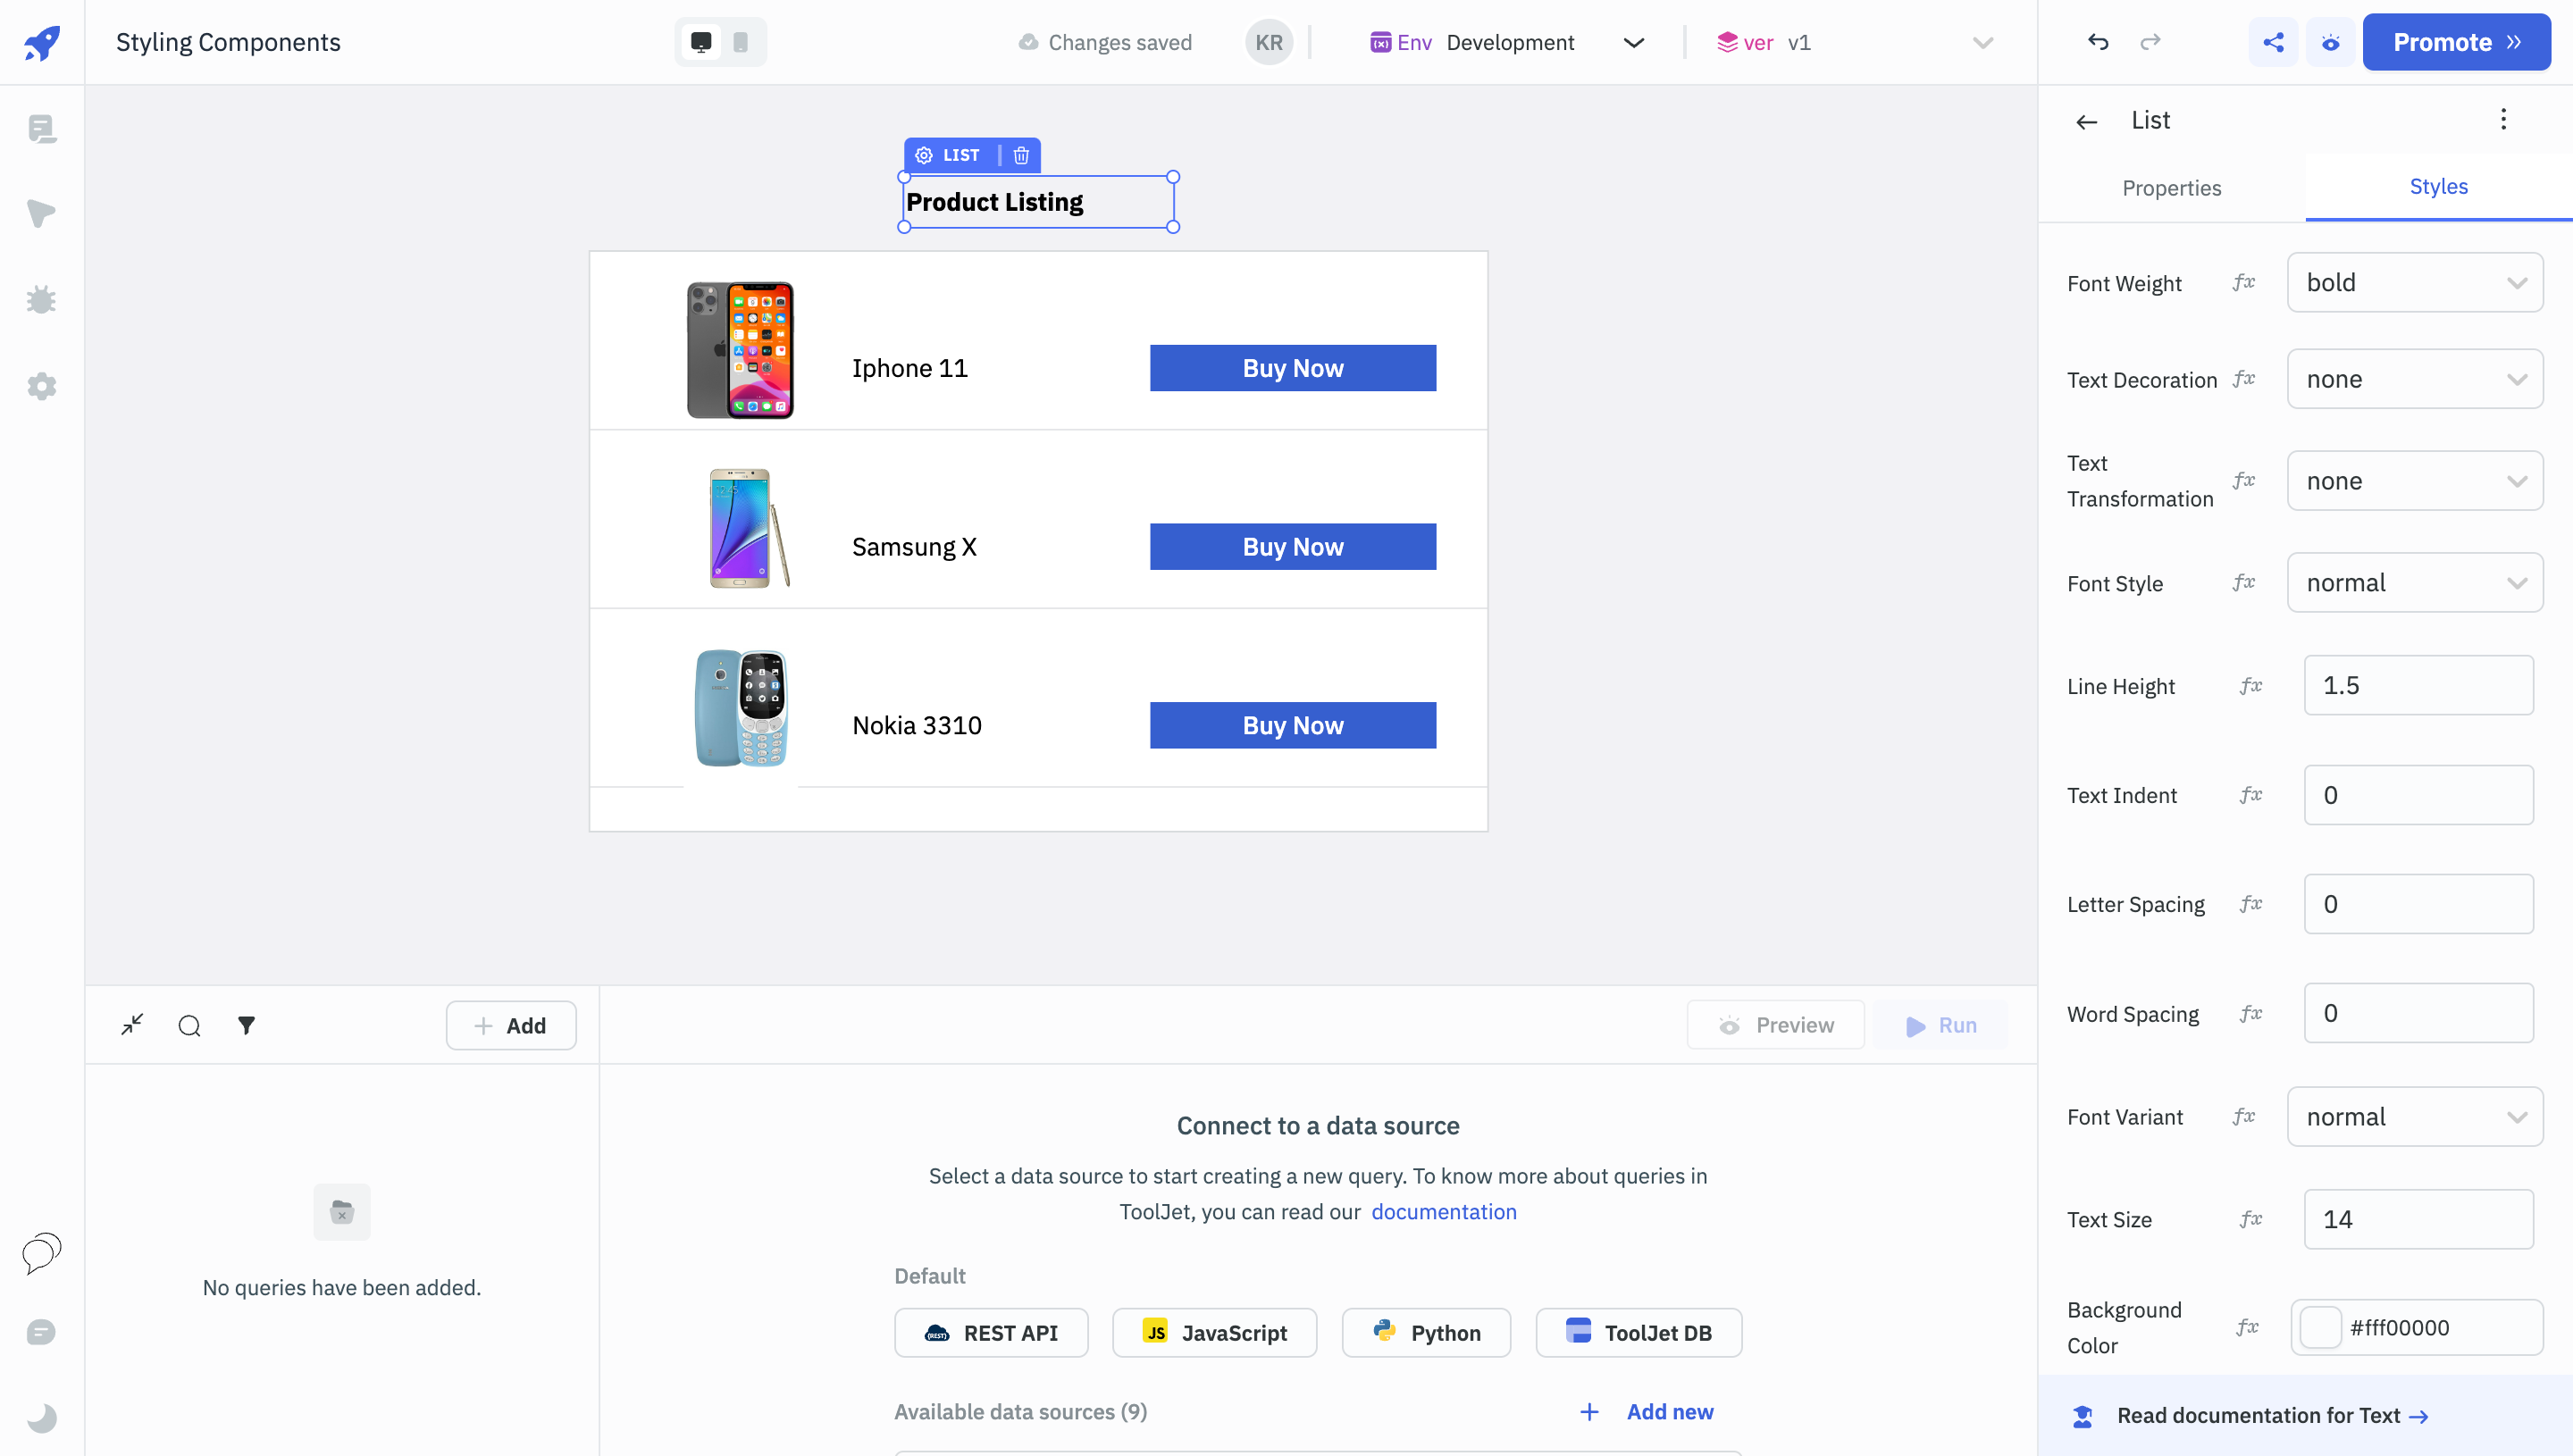Click the Promote button

(x=2456, y=42)
